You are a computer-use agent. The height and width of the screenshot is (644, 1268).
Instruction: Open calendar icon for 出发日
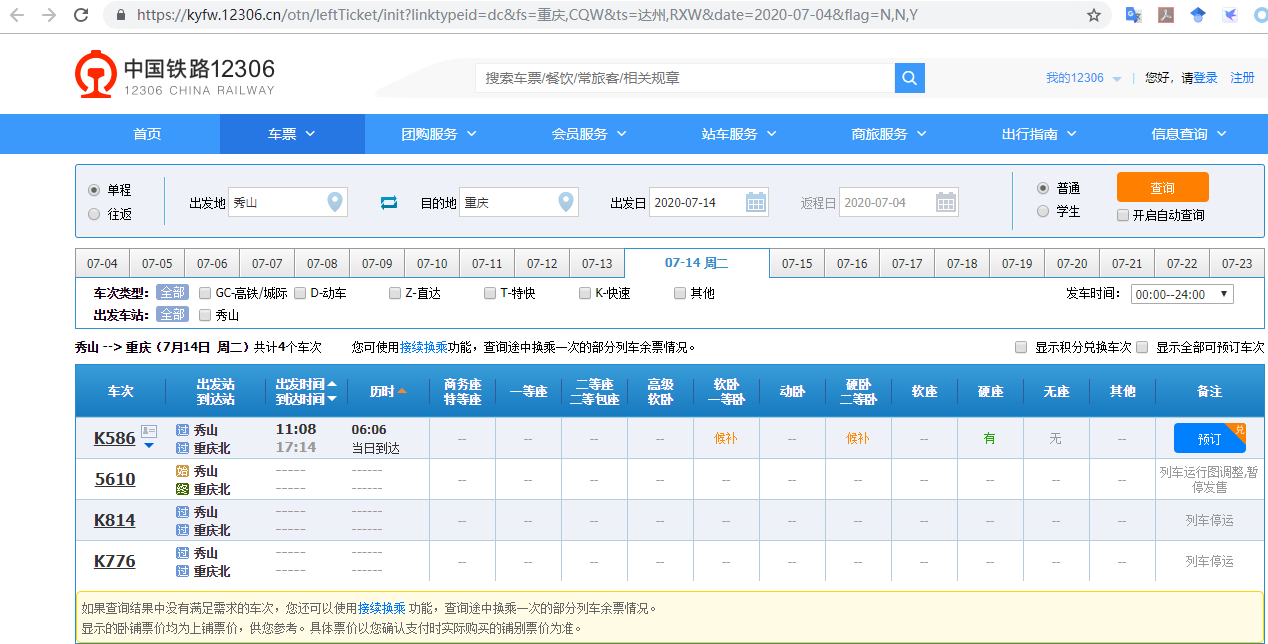(x=756, y=202)
